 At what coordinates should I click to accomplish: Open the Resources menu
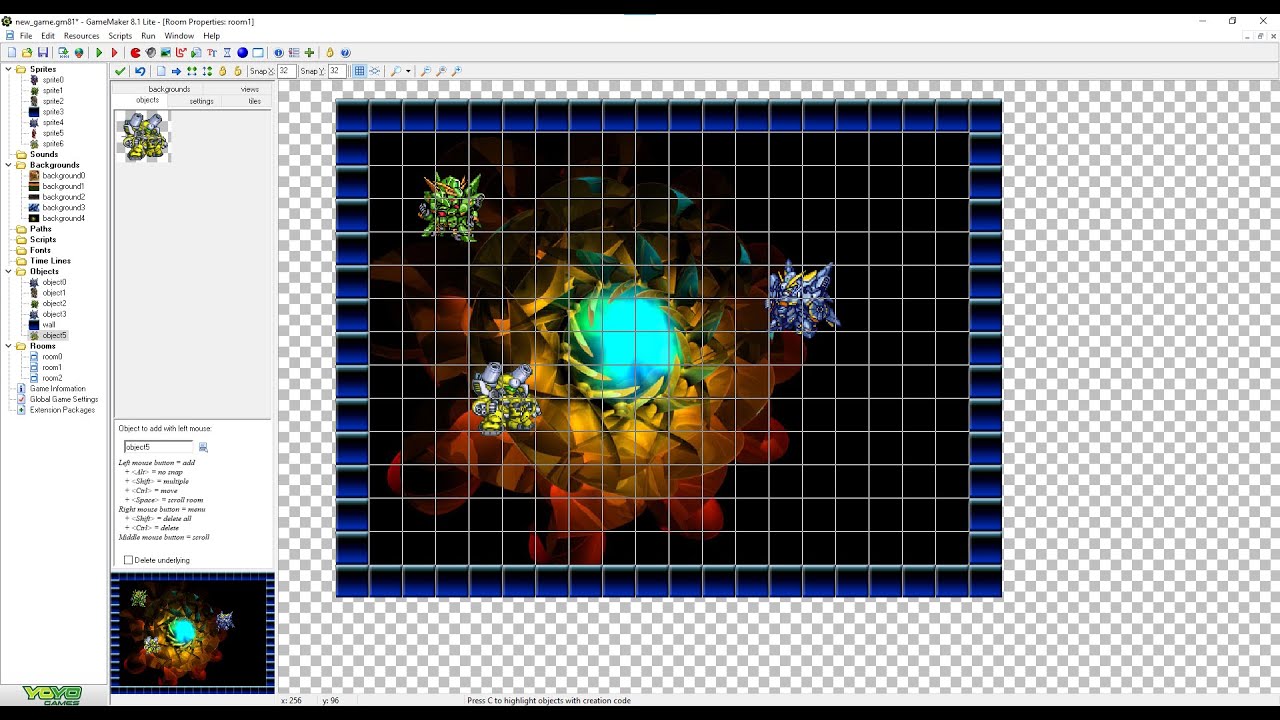(x=82, y=36)
